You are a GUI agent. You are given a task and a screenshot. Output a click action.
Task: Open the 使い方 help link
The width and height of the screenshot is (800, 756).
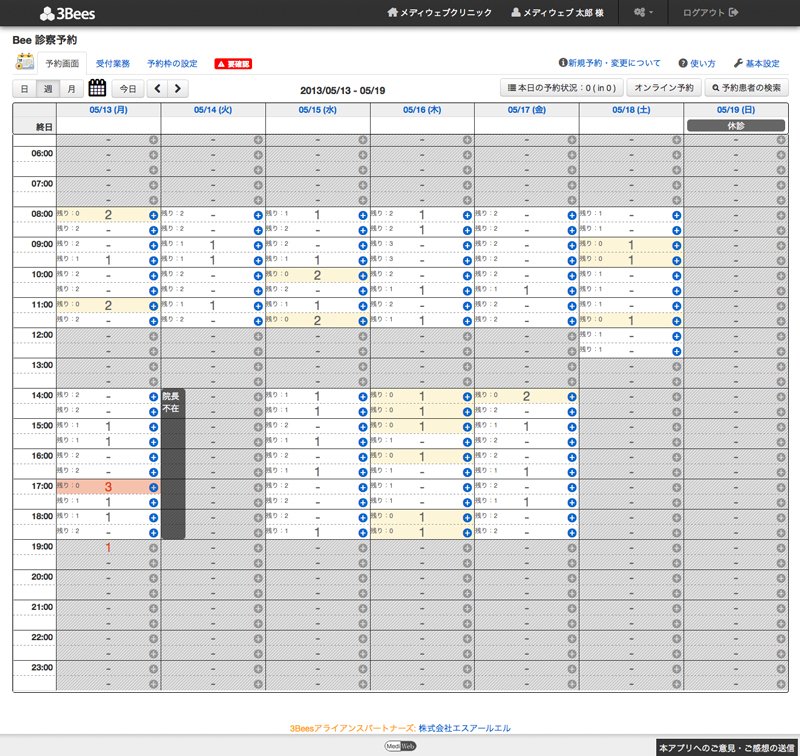pos(697,63)
